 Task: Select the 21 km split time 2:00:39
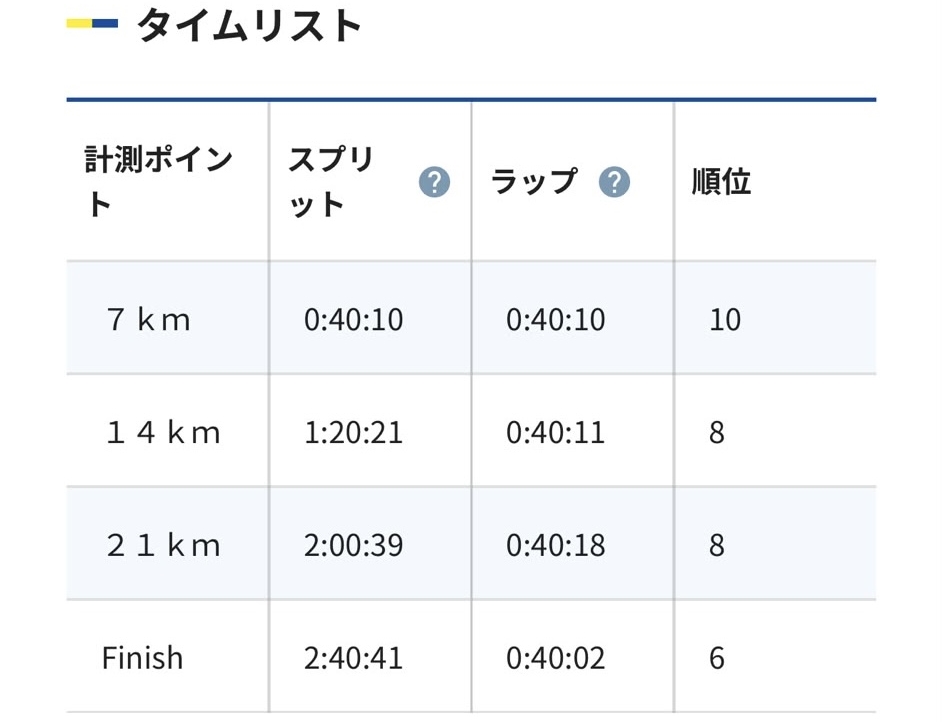point(353,545)
